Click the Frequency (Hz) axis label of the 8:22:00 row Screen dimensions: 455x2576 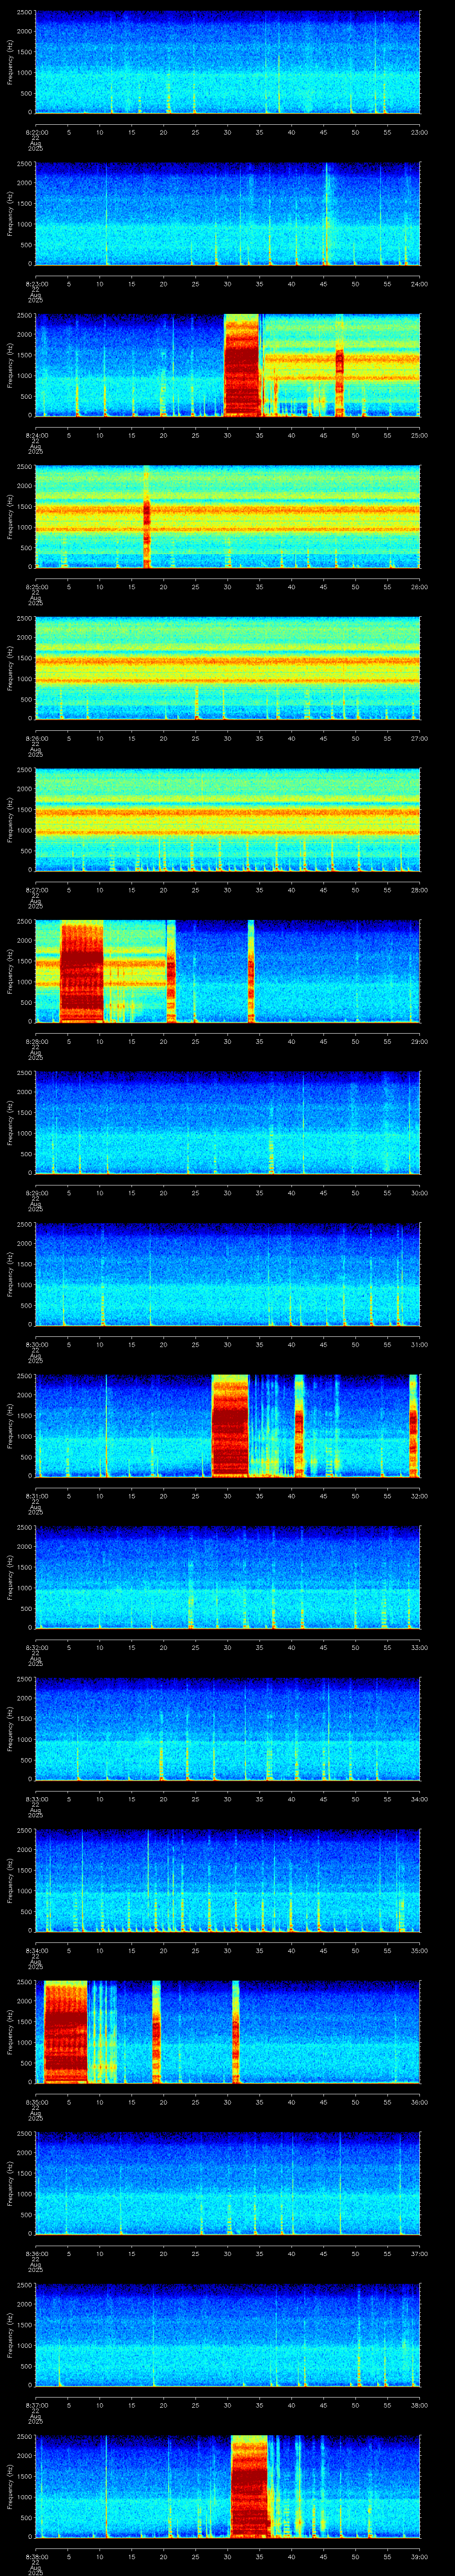[x=11, y=62]
